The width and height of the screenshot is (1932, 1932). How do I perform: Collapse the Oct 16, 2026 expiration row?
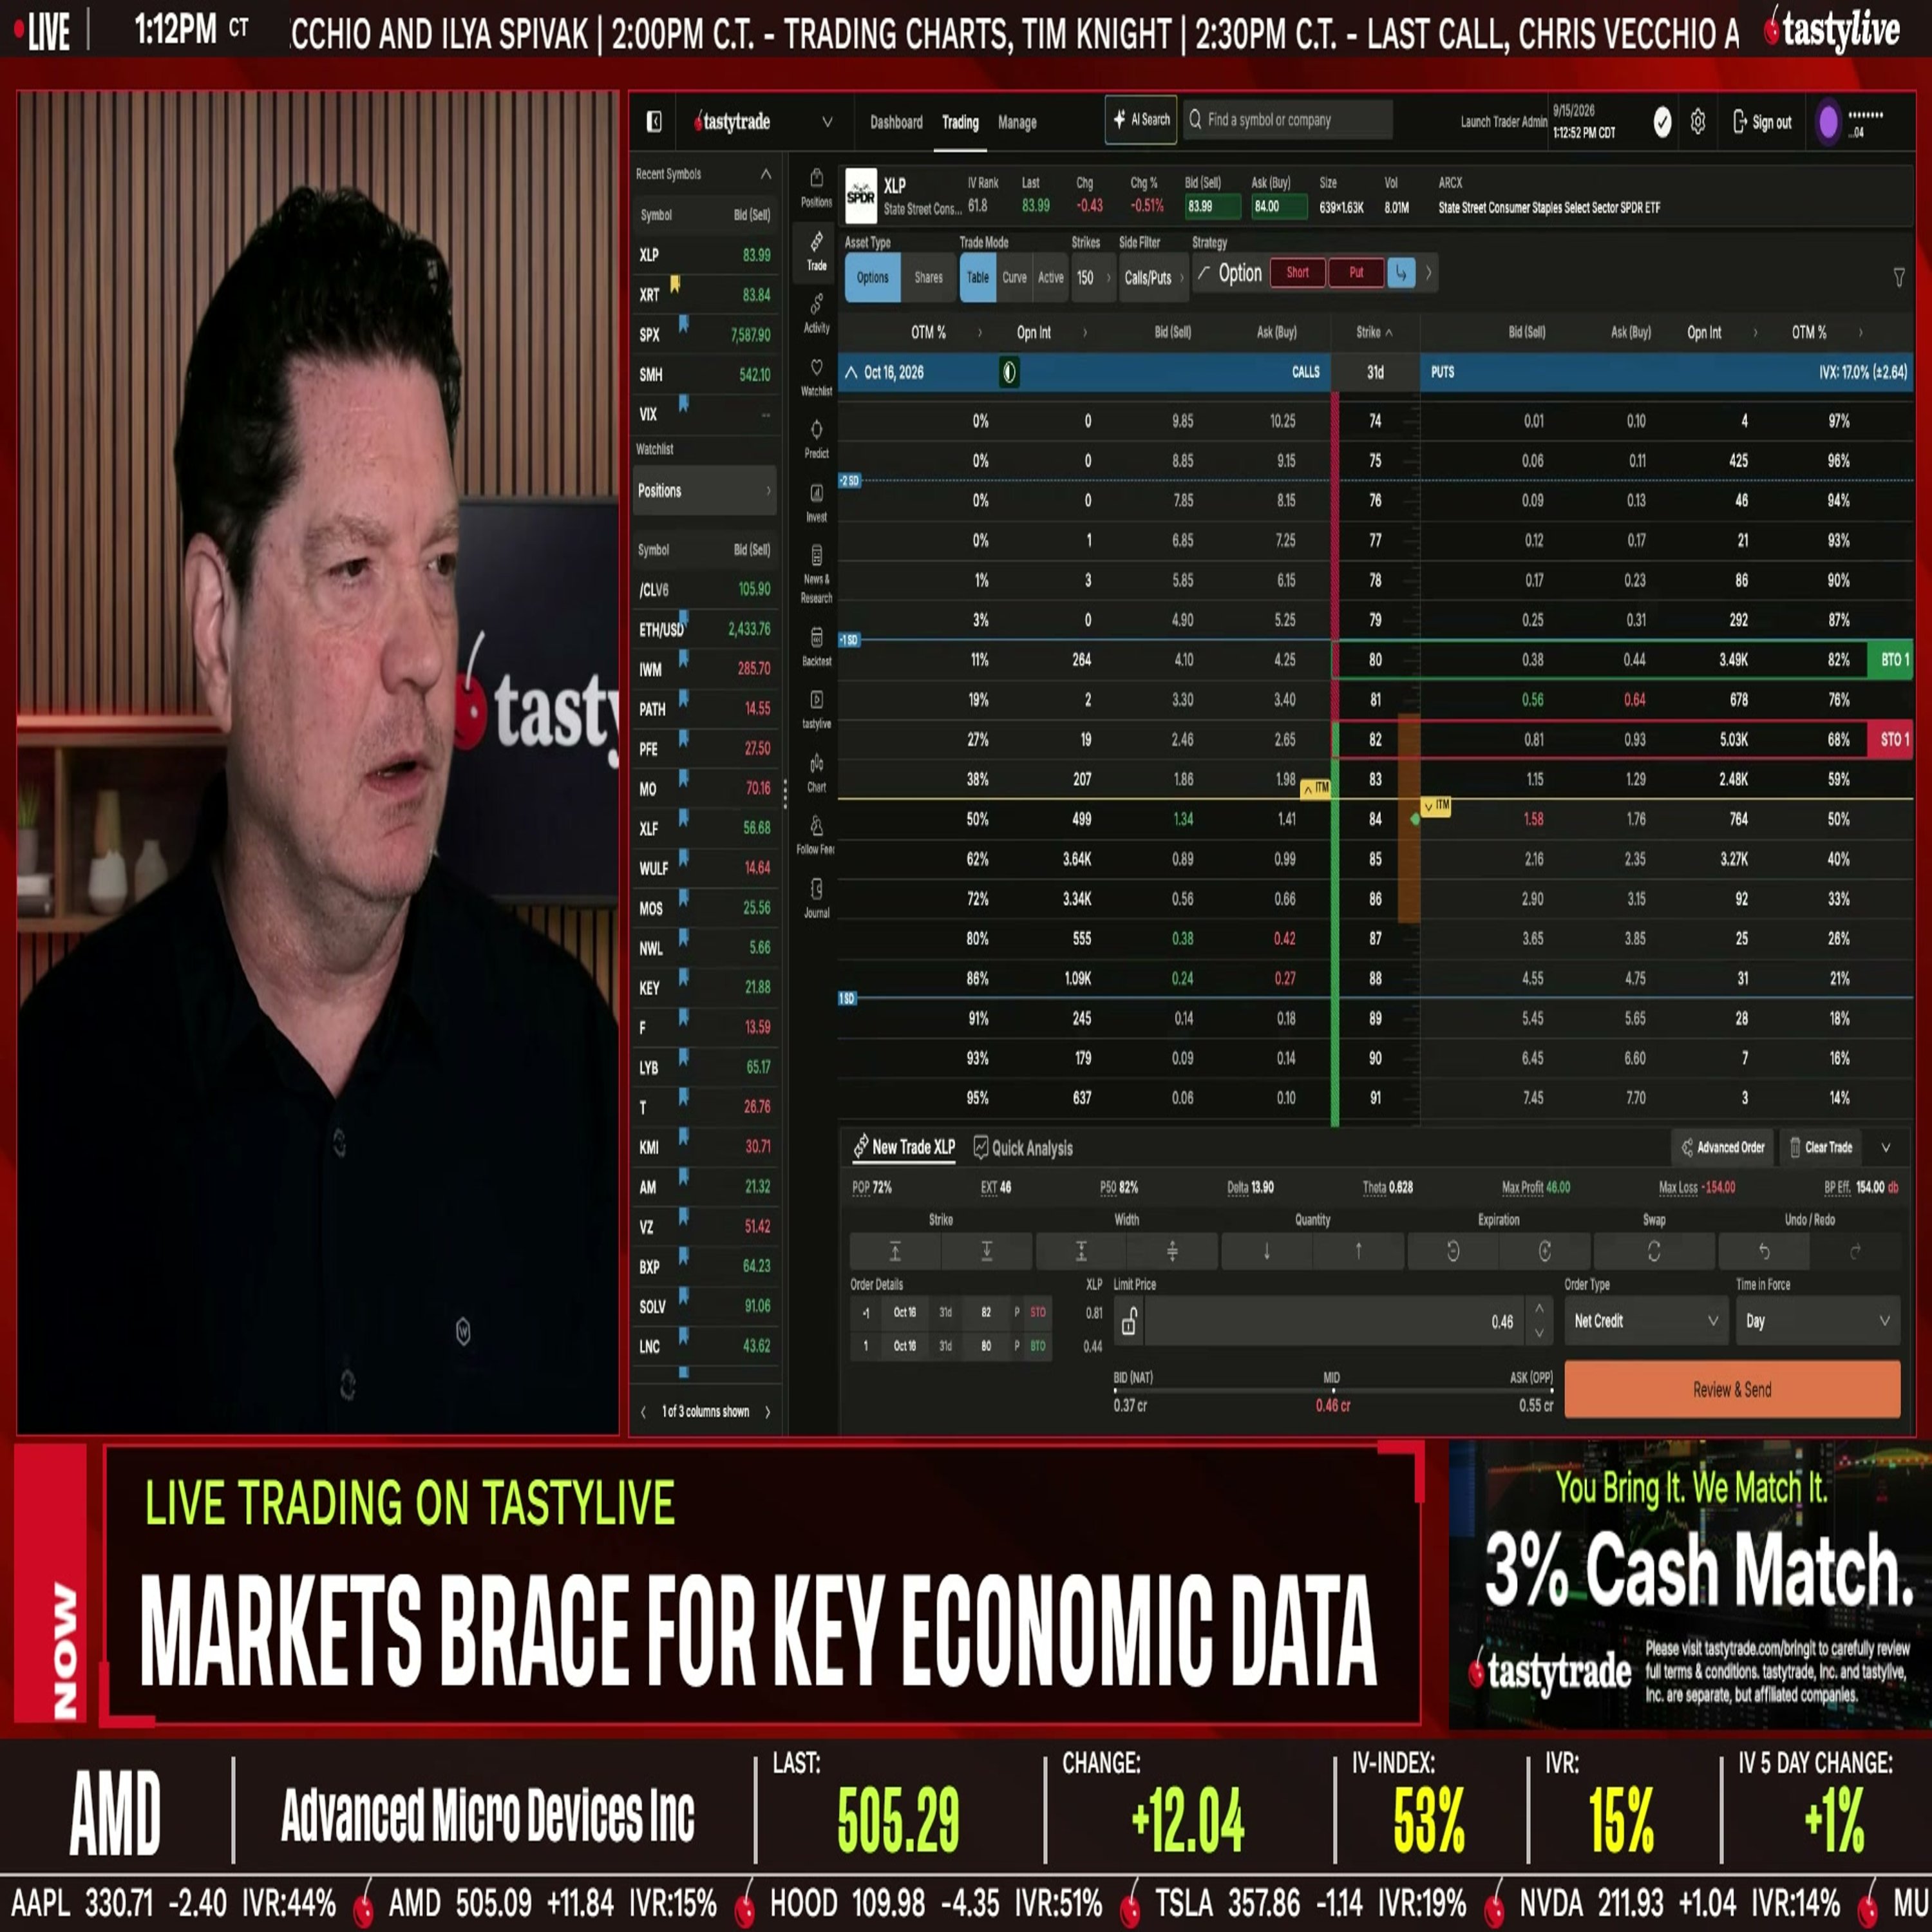(x=851, y=372)
